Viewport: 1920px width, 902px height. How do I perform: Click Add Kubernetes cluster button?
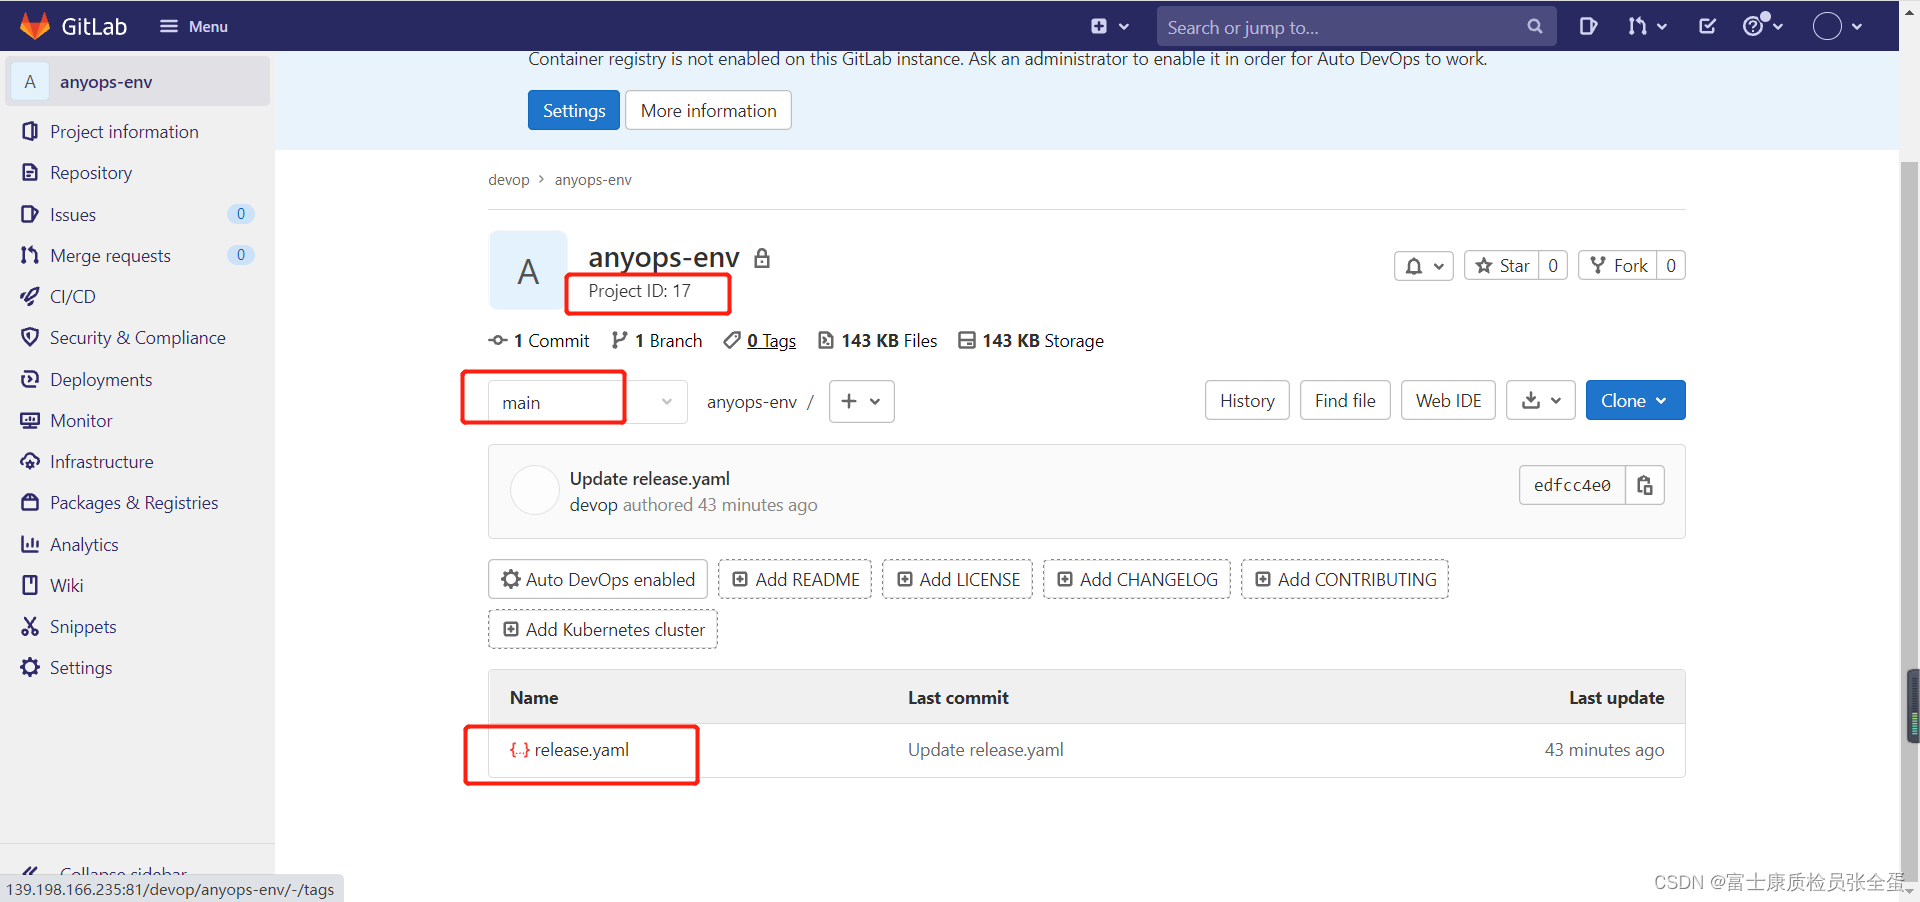(x=603, y=630)
